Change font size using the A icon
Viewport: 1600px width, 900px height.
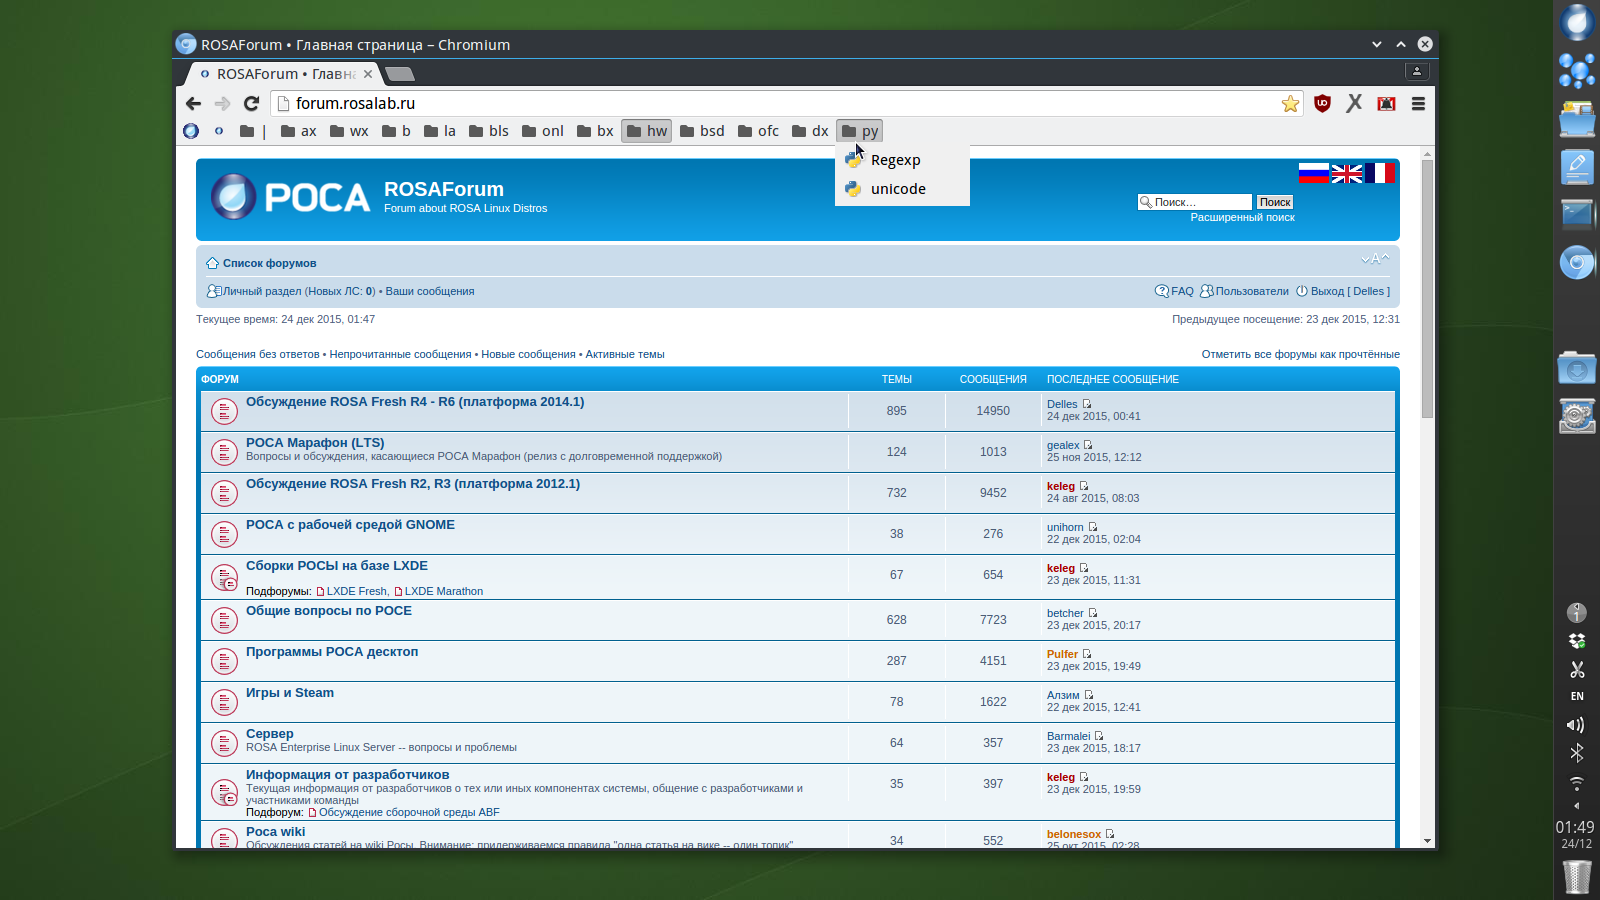(1375, 259)
